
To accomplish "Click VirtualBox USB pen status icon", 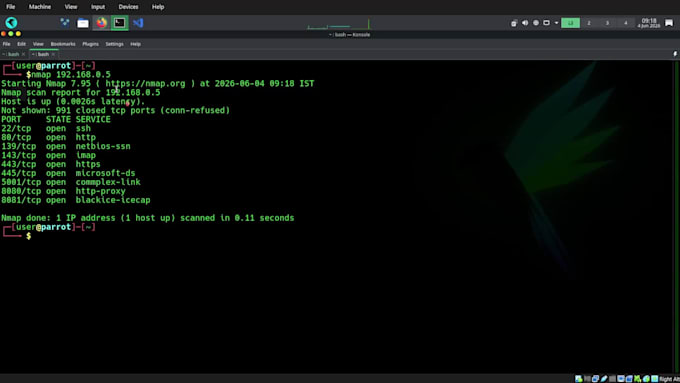I will [604, 379].
